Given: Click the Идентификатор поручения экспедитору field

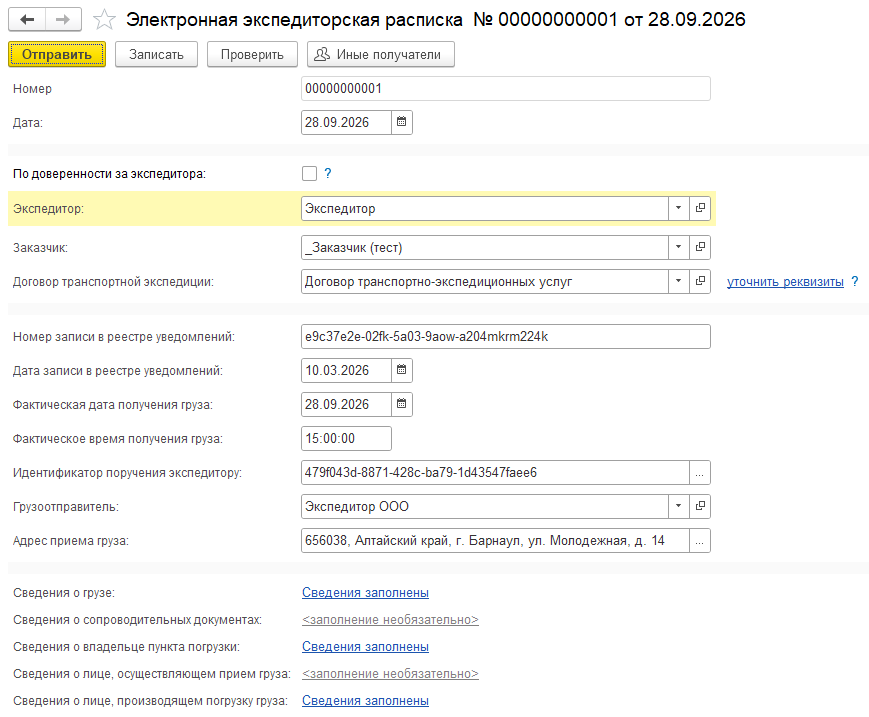Looking at the screenshot, I should point(495,473).
